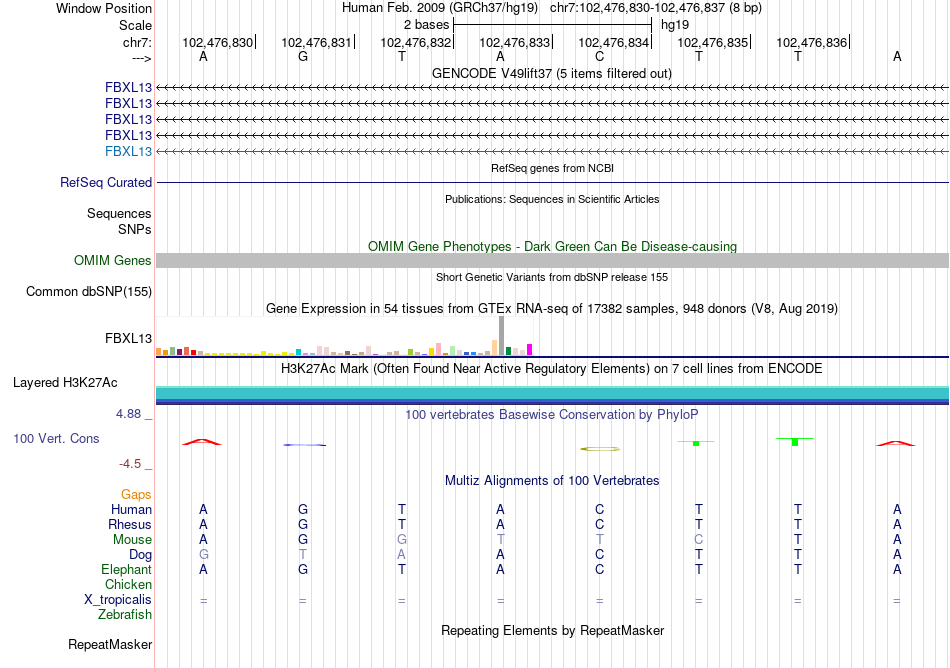
Task: Click the 'X_tropicalis' alignment row label
Action: 118,600
